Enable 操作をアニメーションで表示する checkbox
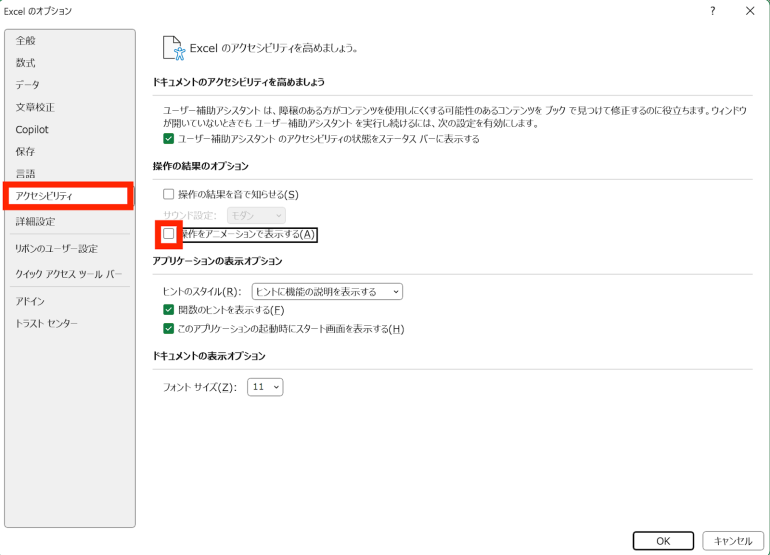Image resolution: width=770 pixels, height=555 pixels. point(168,234)
